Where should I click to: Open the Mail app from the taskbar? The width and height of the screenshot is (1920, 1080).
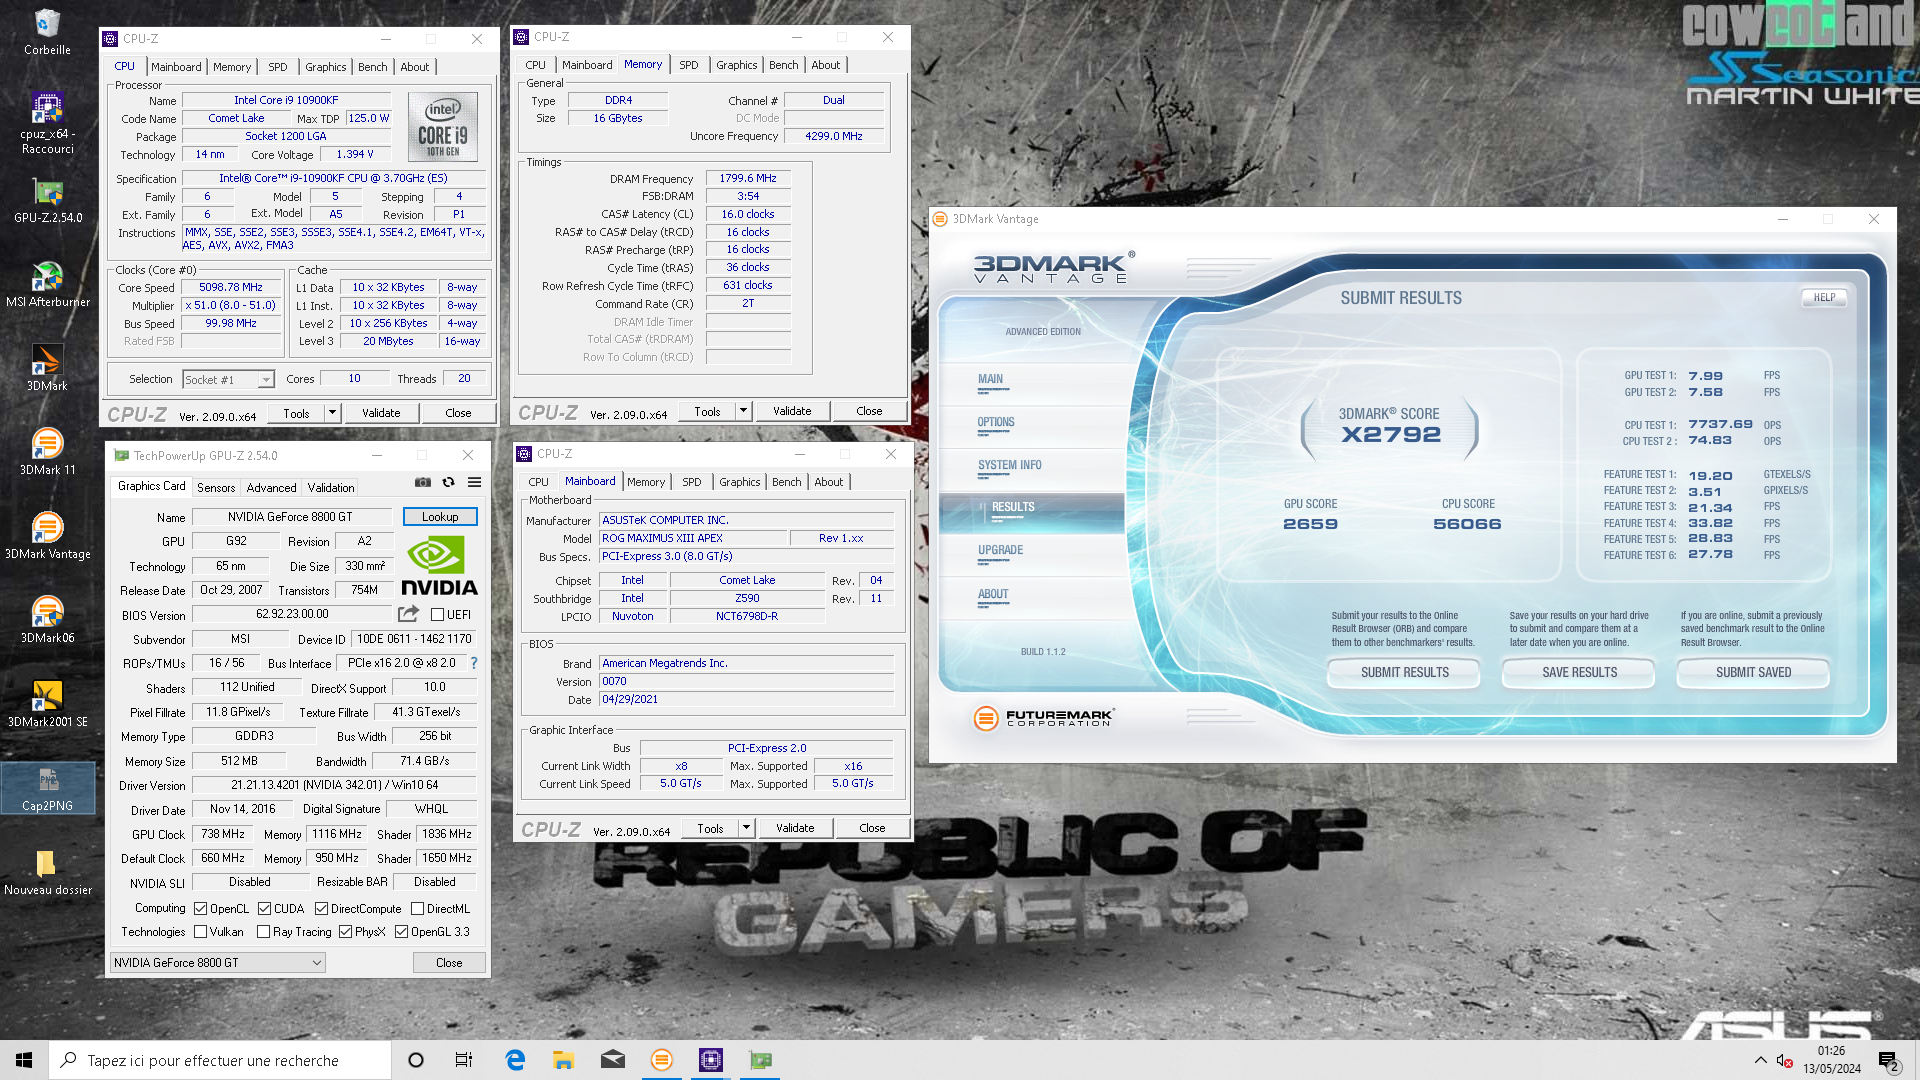tap(613, 1060)
